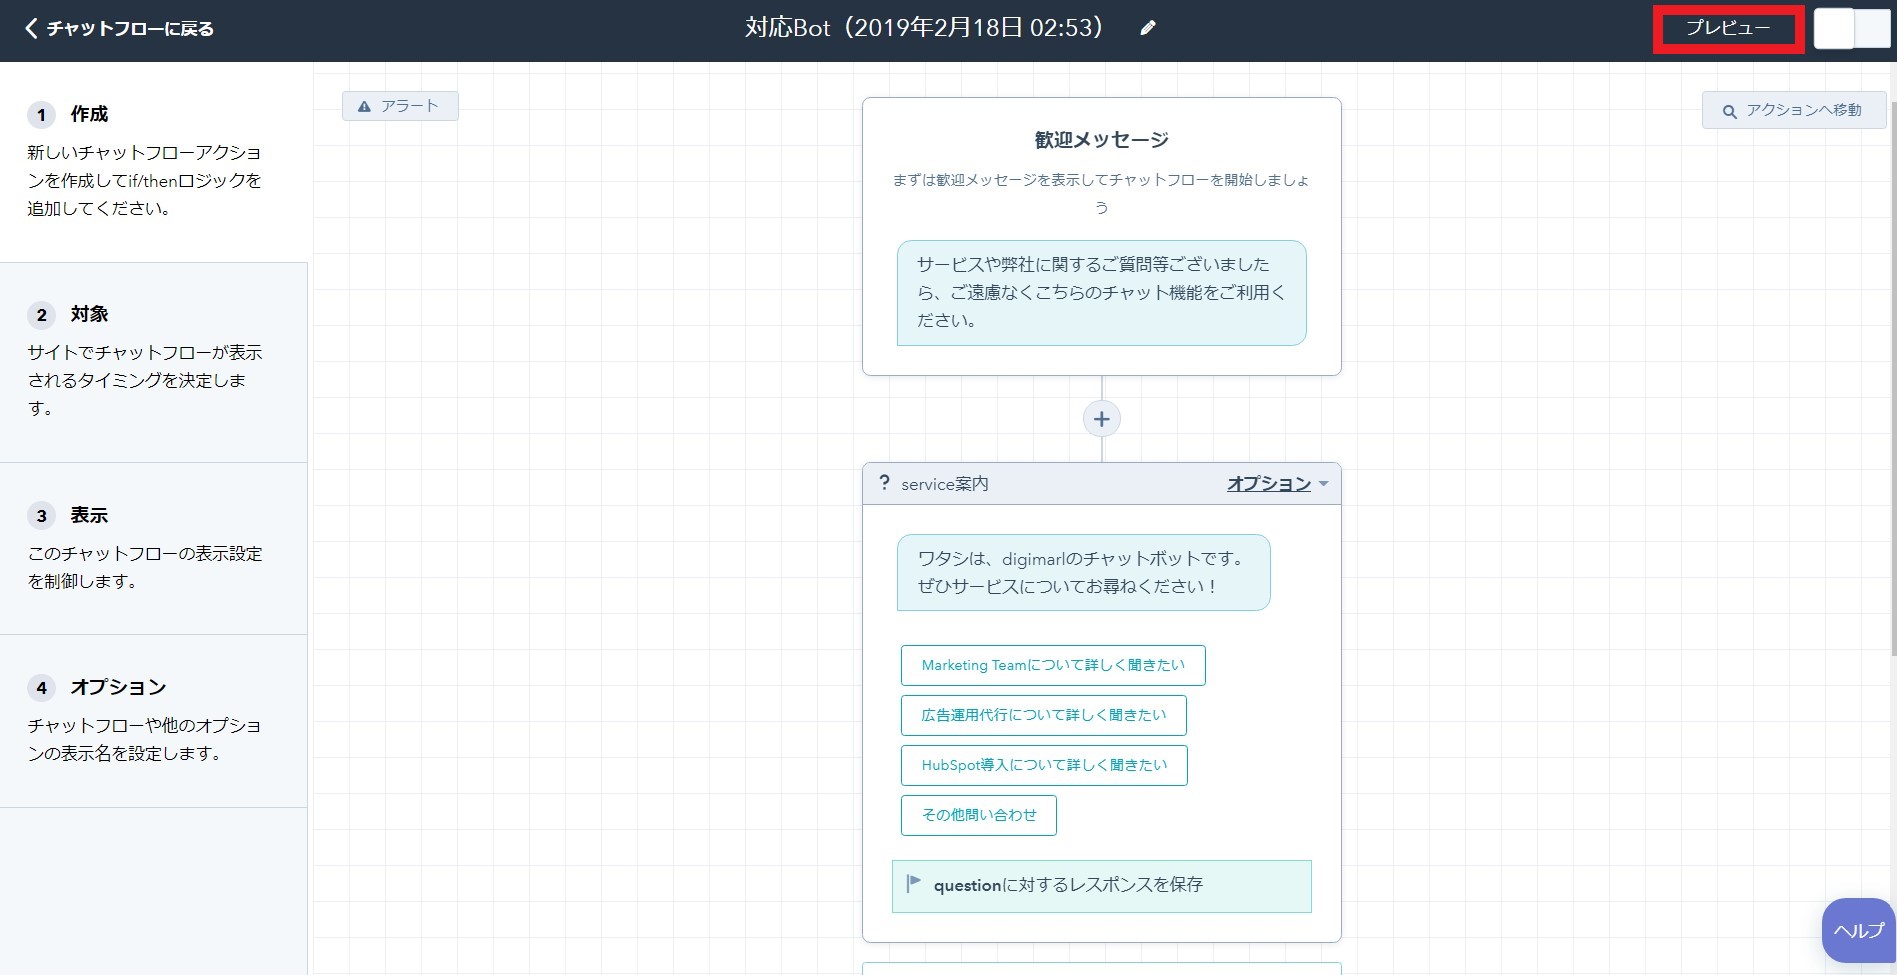Select step 1 作成 tab
Screen dimensions: 1897x975
(x=154, y=162)
